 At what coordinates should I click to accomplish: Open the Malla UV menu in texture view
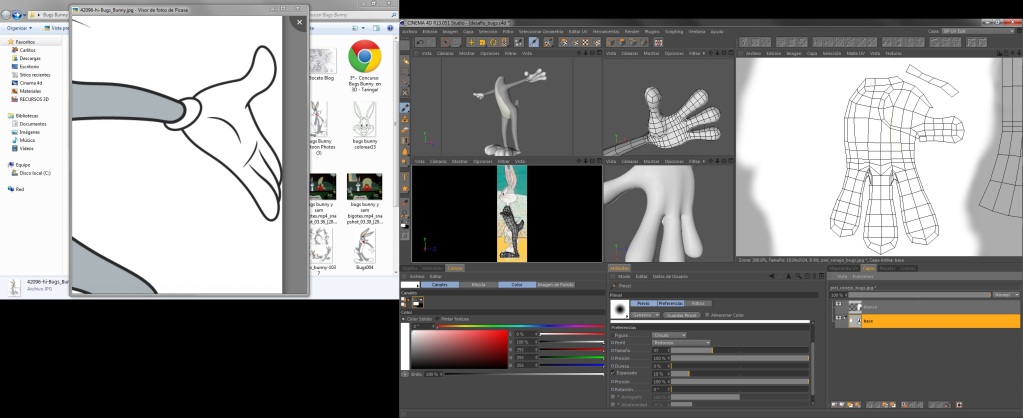point(855,53)
